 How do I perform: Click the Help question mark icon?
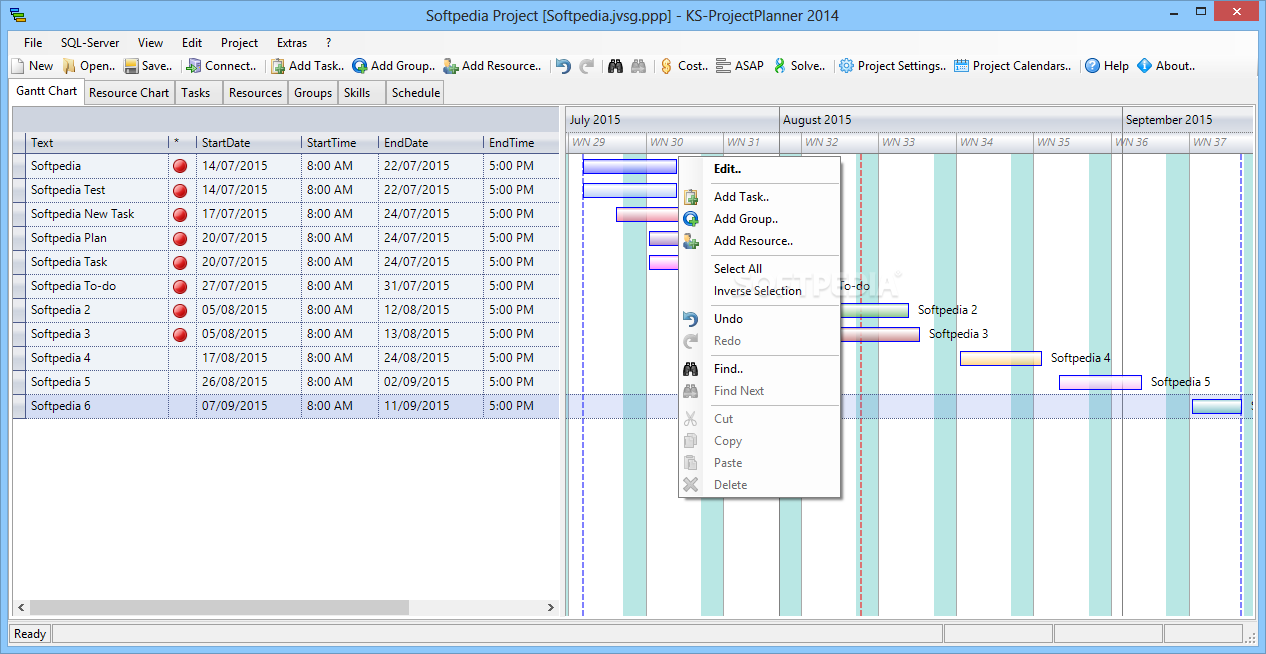(1093, 66)
